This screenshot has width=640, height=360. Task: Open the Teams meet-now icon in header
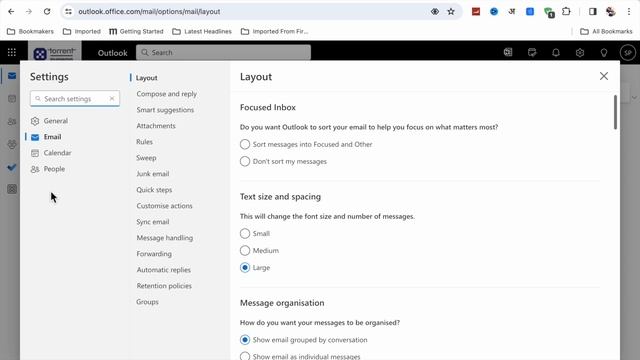[x=508, y=52]
